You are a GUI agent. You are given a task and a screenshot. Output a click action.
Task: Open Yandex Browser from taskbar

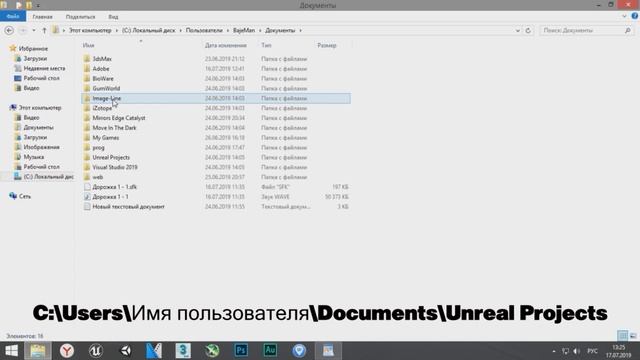(67, 351)
